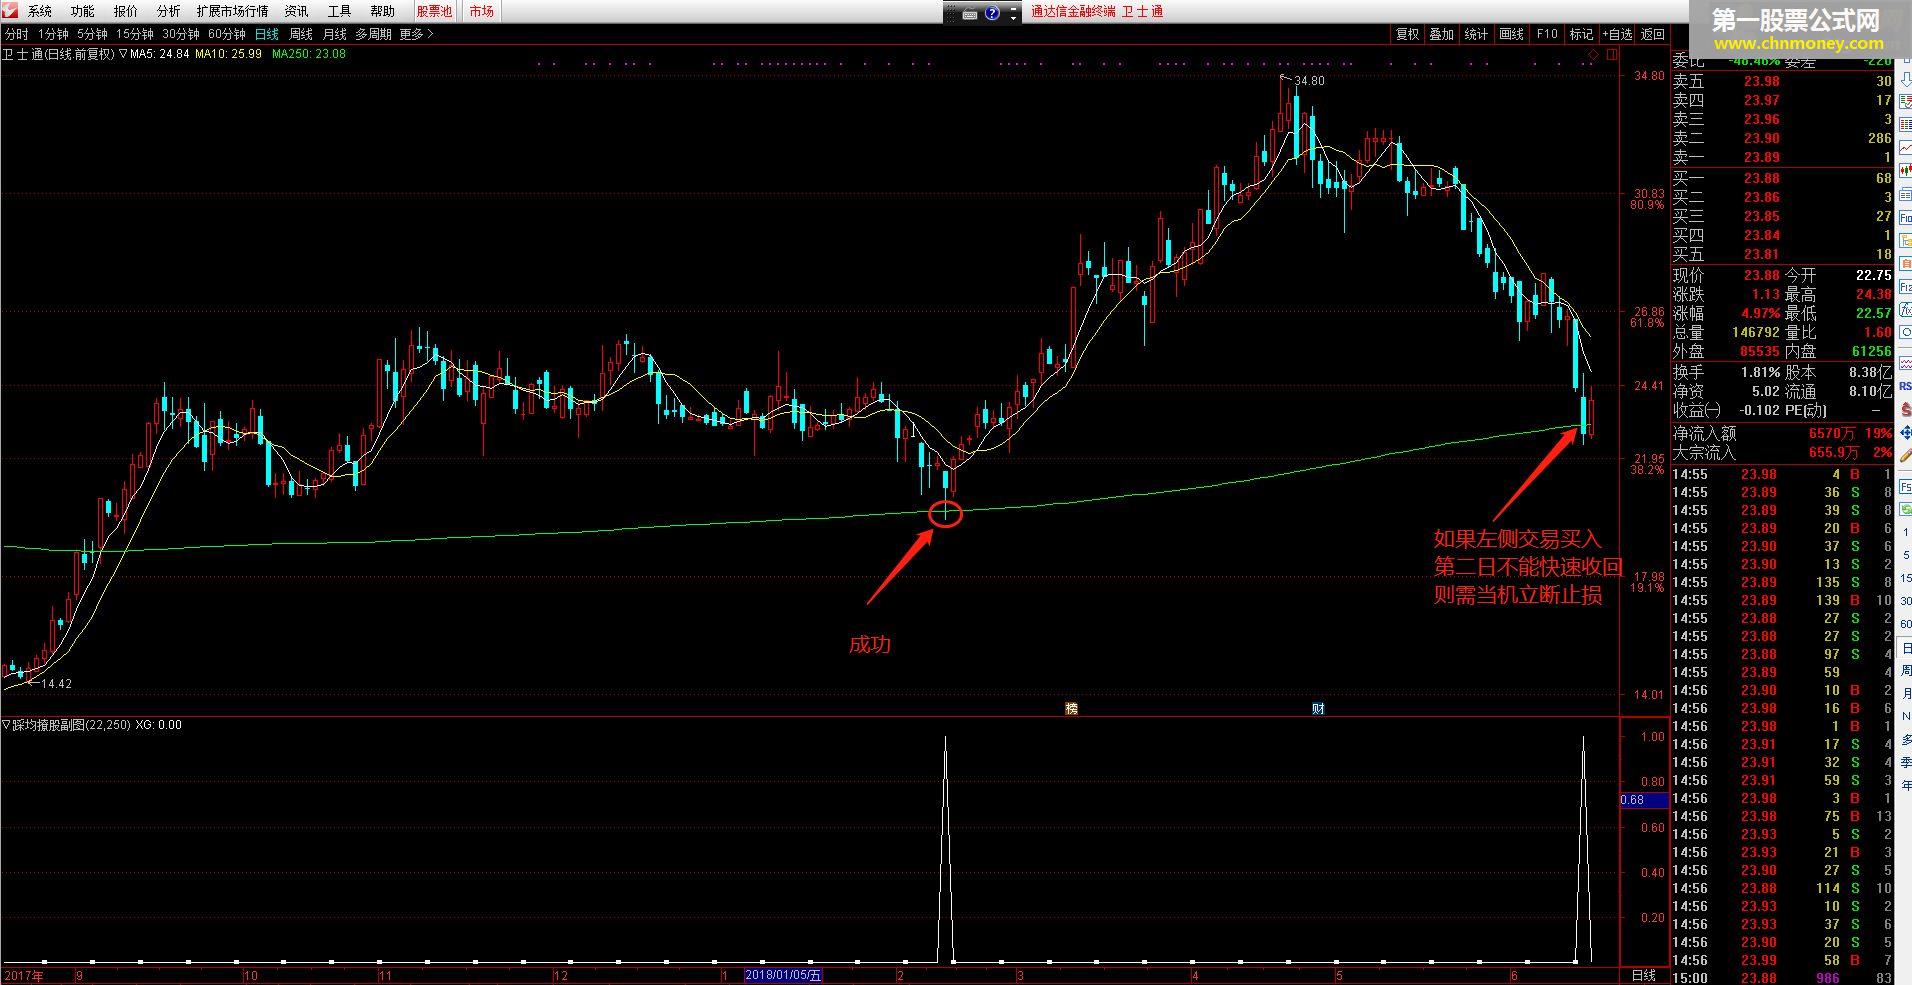The image size is (1912, 985).
Task: Expand the 更多 periods dropdown
Action: 417,34
